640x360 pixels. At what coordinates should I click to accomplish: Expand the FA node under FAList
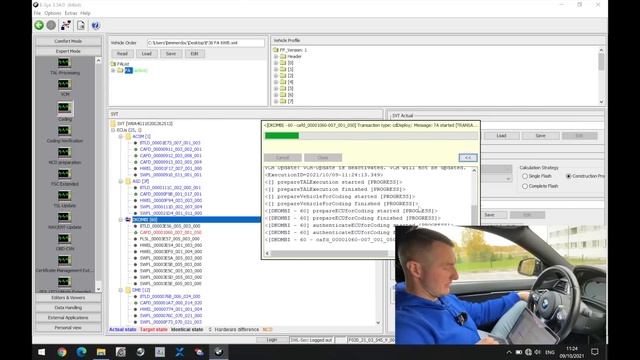(113, 71)
